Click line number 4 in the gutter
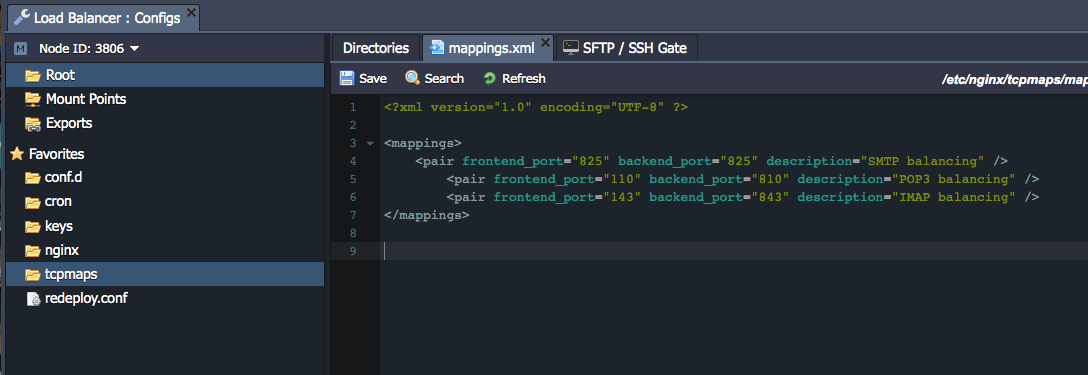This screenshot has height=375, width=1088. pos(353,161)
